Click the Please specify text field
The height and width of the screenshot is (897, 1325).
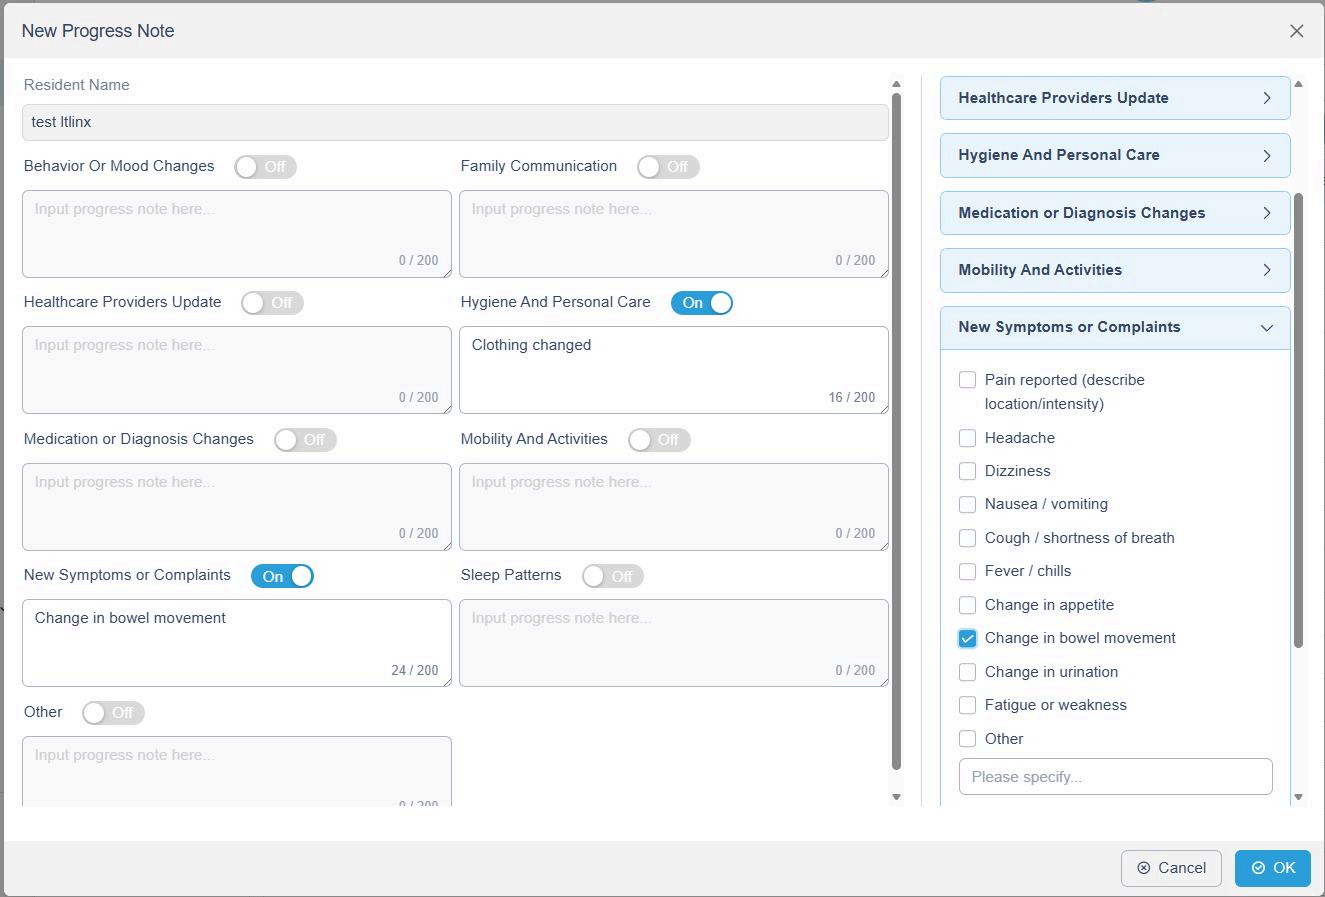[x=1115, y=777]
